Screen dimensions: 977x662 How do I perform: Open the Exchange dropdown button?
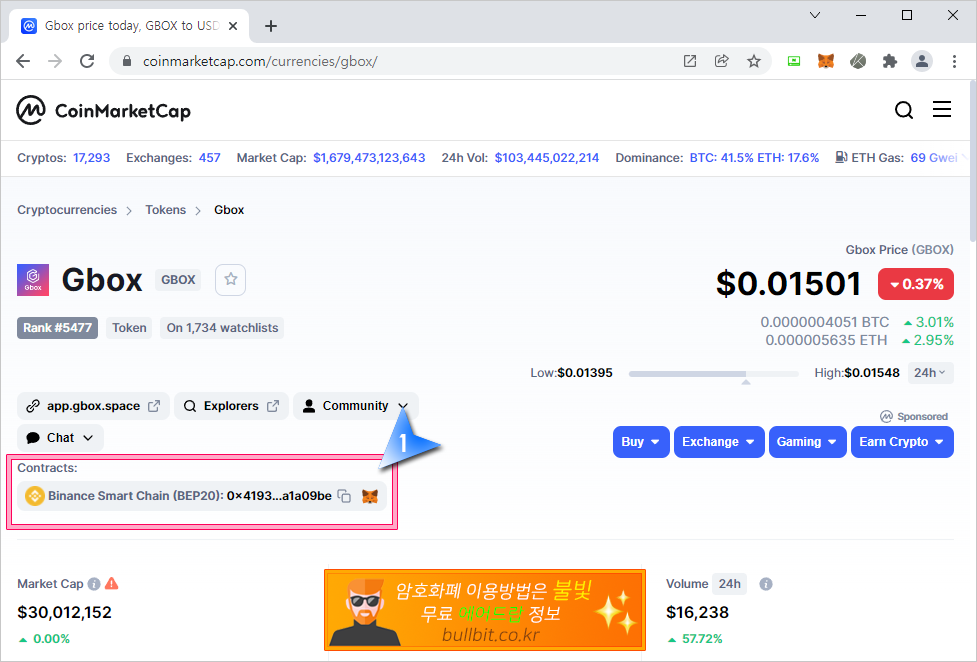pos(719,442)
